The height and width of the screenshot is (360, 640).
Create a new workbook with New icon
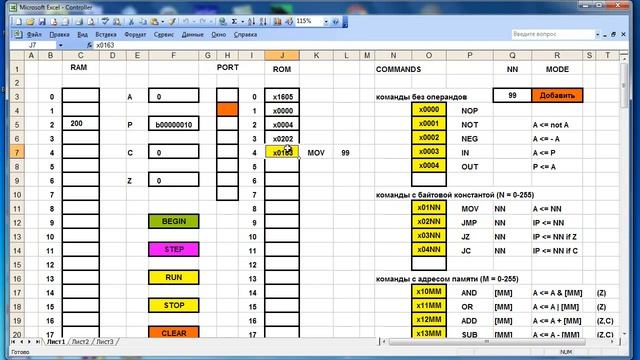19,22
